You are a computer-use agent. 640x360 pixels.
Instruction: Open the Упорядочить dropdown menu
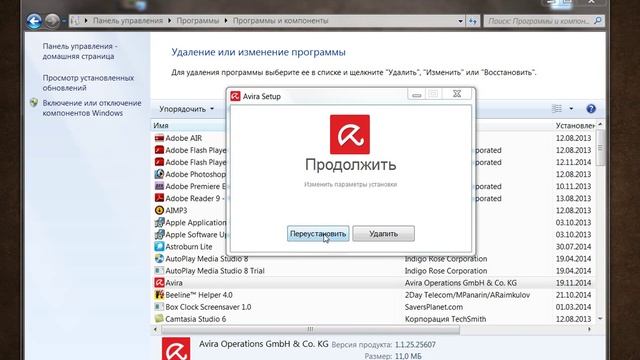coord(187,109)
